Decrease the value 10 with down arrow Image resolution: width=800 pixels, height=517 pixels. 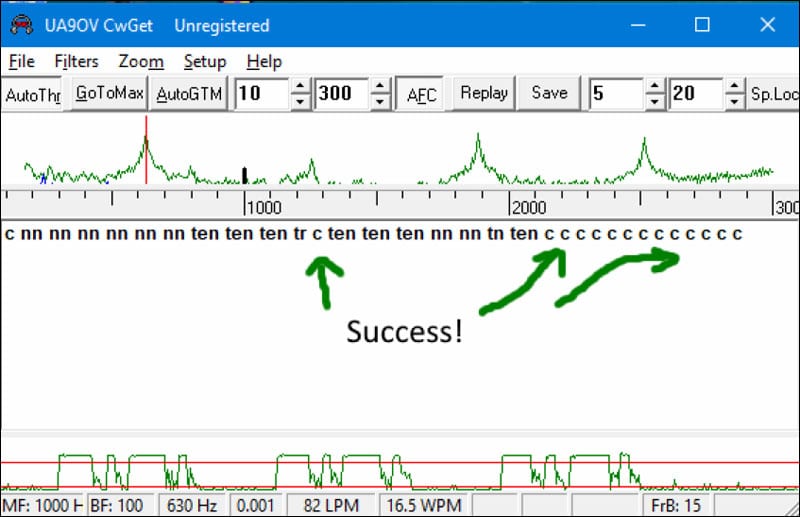300,102
